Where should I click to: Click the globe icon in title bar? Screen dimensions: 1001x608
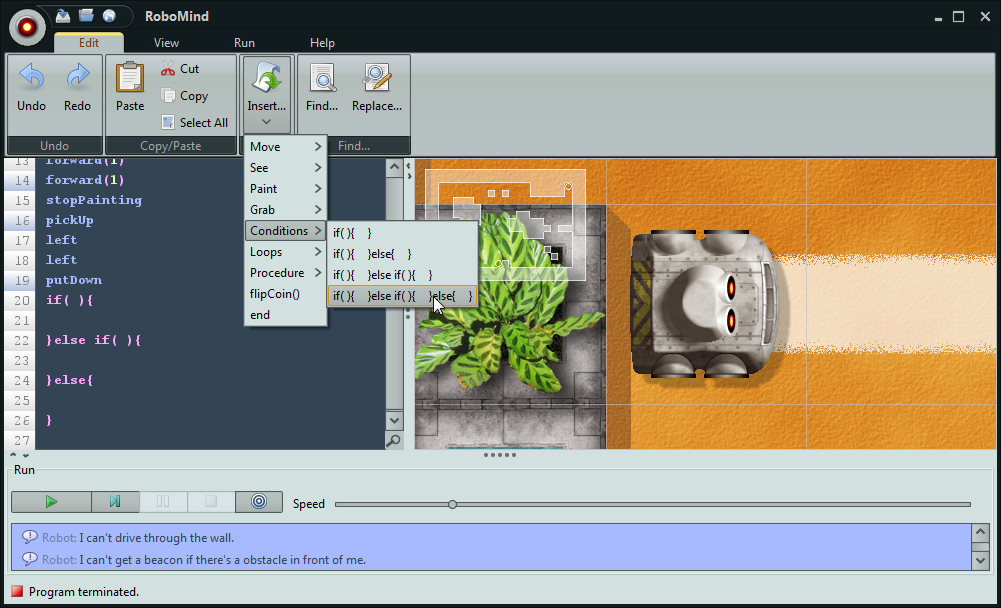coord(109,16)
